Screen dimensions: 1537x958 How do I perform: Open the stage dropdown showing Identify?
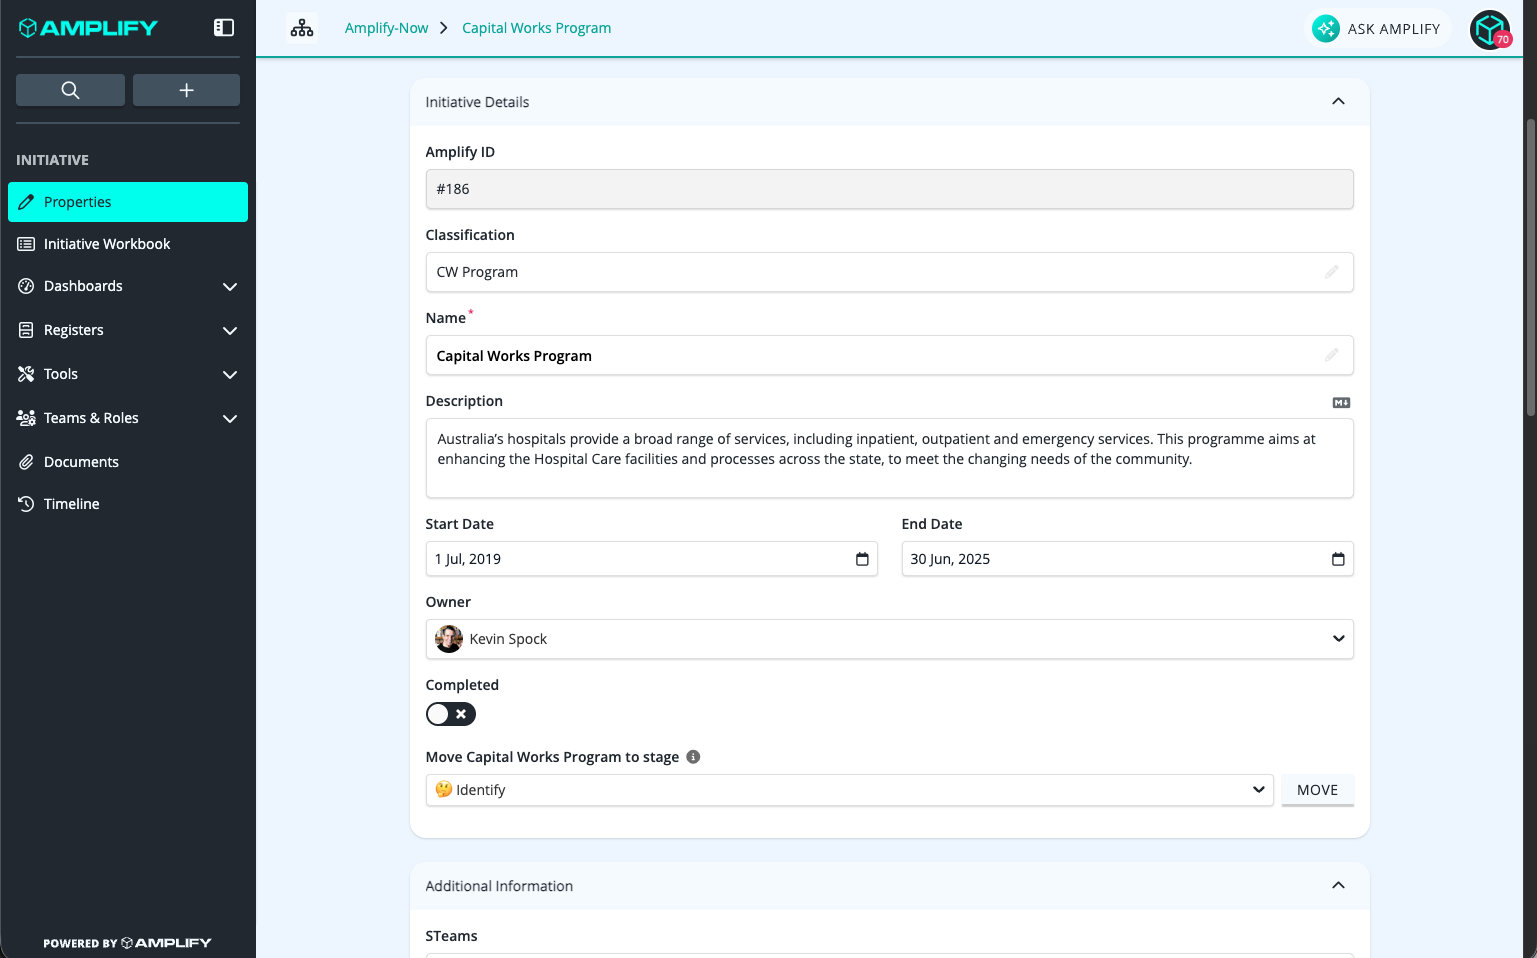pos(850,790)
